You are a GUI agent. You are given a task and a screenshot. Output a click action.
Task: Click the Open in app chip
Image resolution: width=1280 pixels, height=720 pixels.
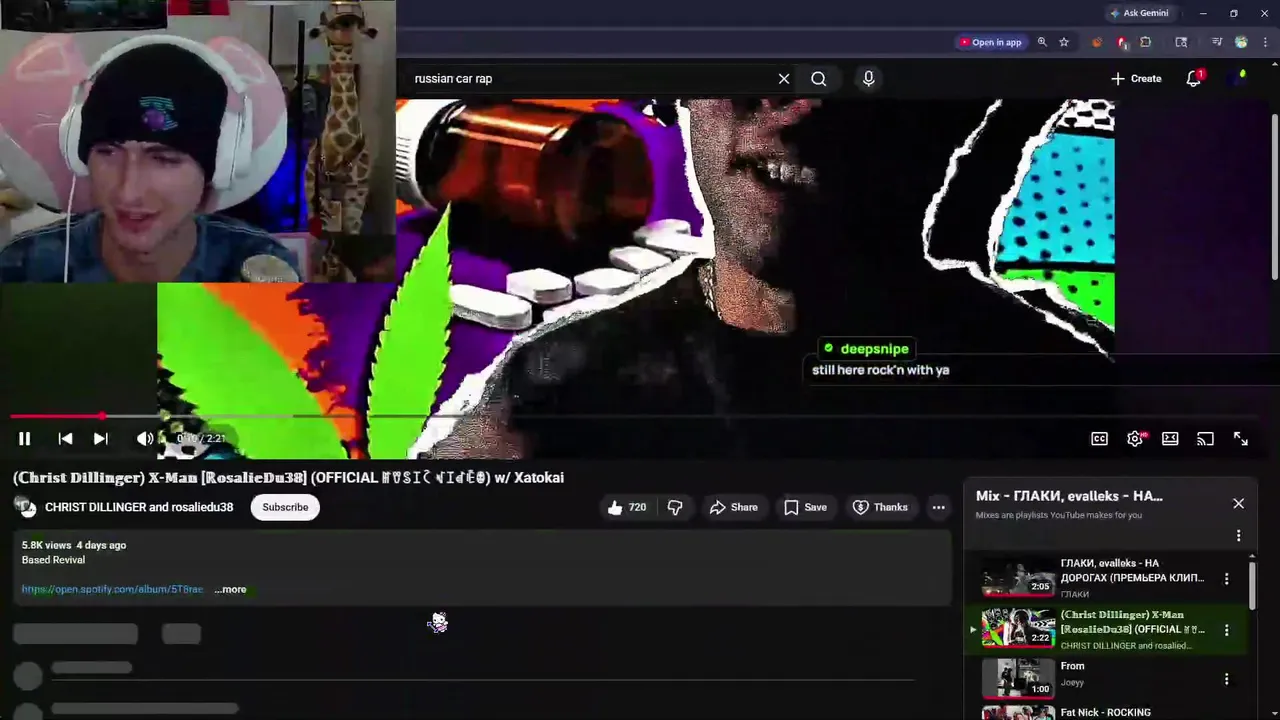(x=991, y=42)
